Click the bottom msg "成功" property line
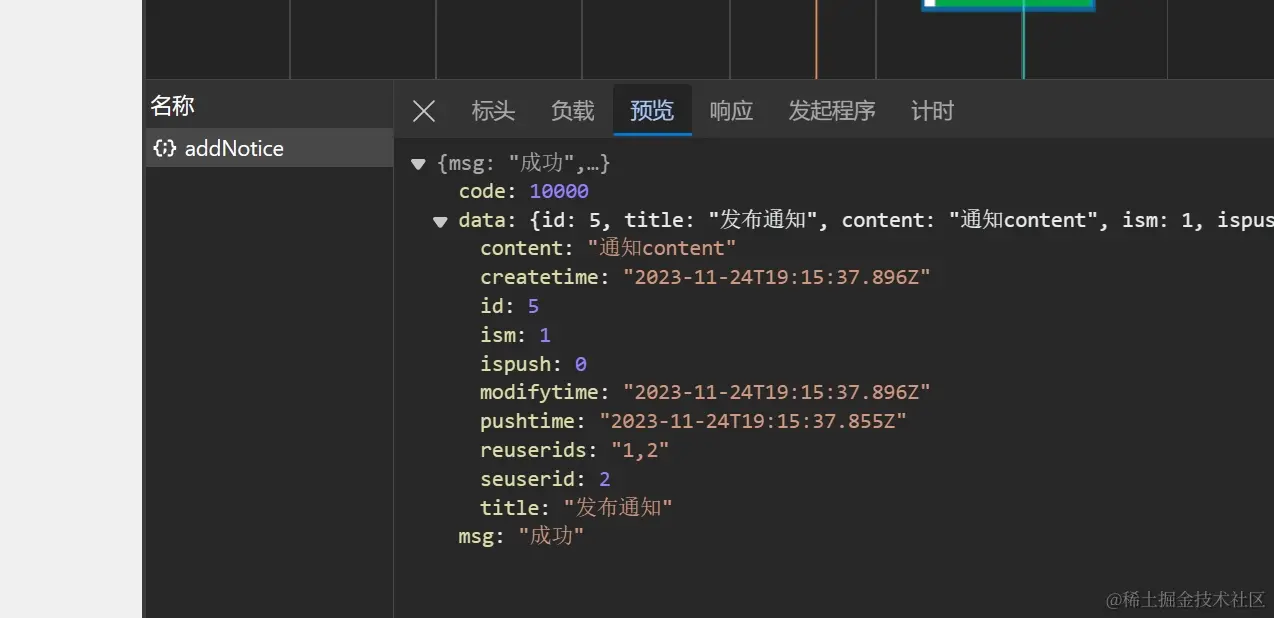The height and width of the screenshot is (618, 1274). (521, 536)
